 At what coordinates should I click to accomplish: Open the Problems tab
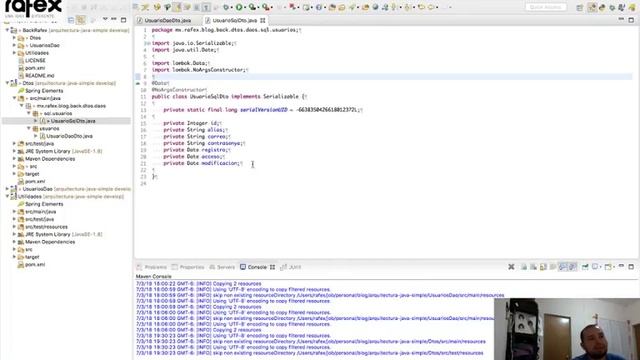(152, 267)
